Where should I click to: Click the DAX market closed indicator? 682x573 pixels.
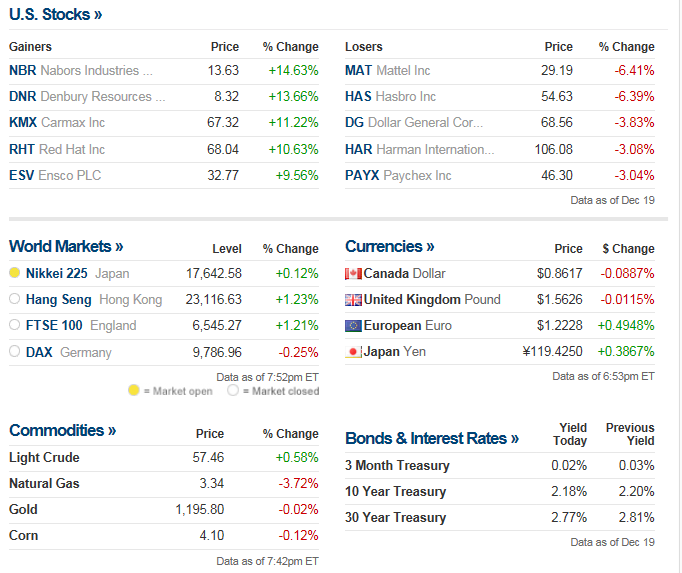click(x=14, y=351)
